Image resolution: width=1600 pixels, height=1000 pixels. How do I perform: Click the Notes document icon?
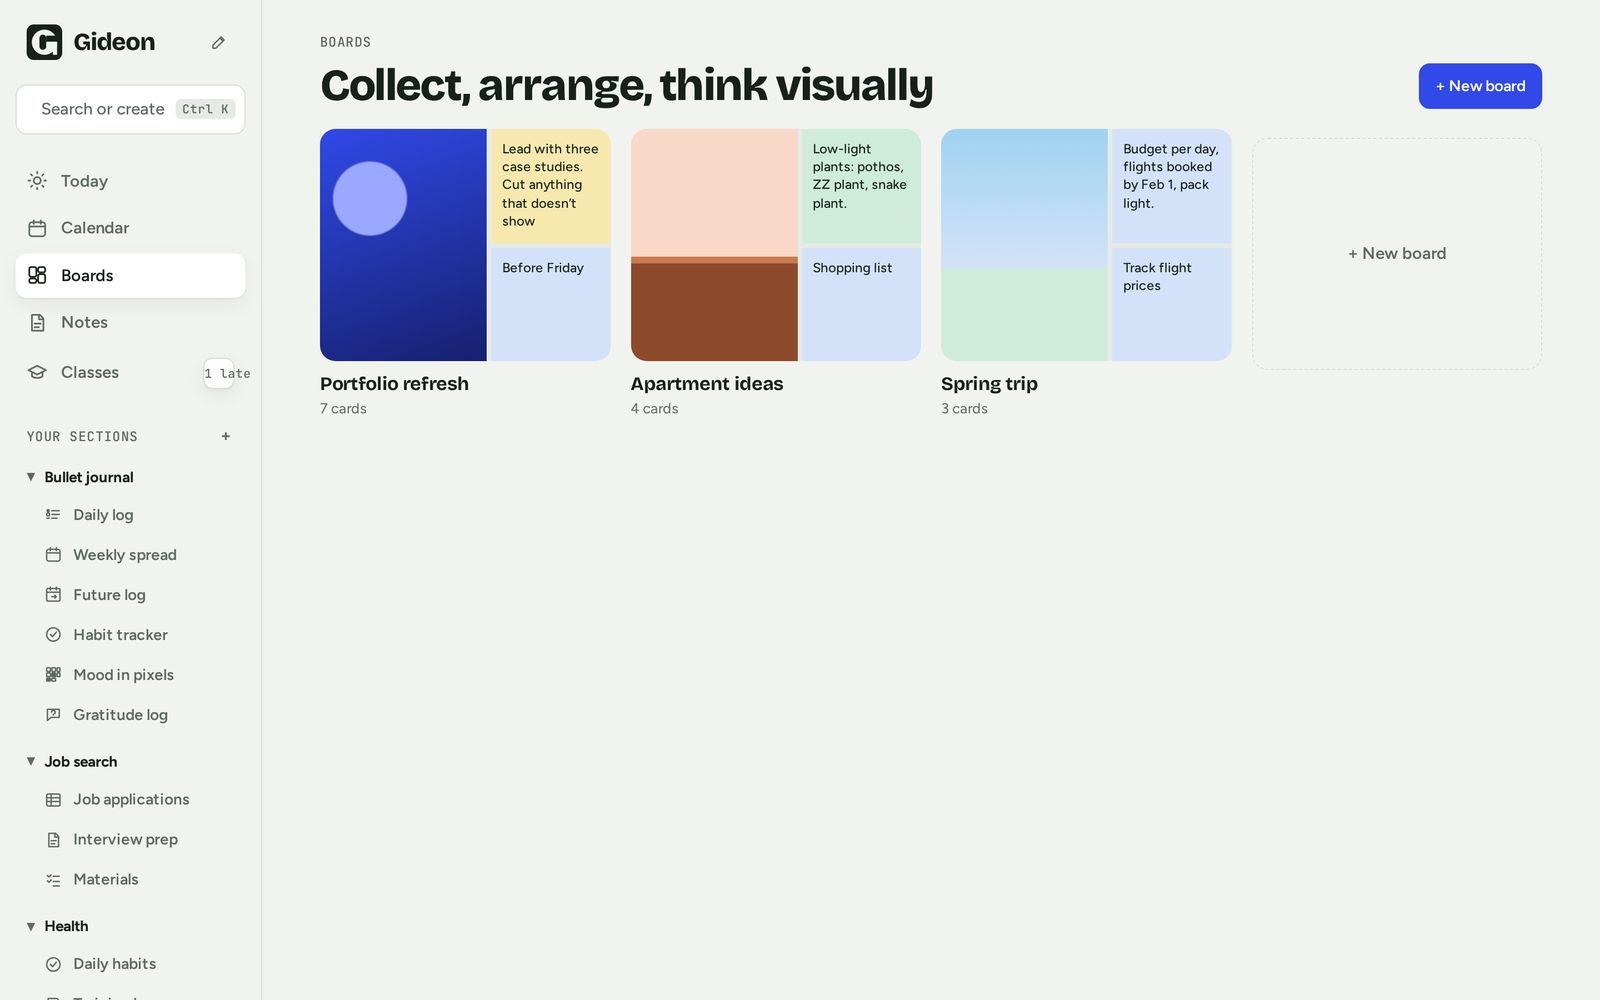37,322
